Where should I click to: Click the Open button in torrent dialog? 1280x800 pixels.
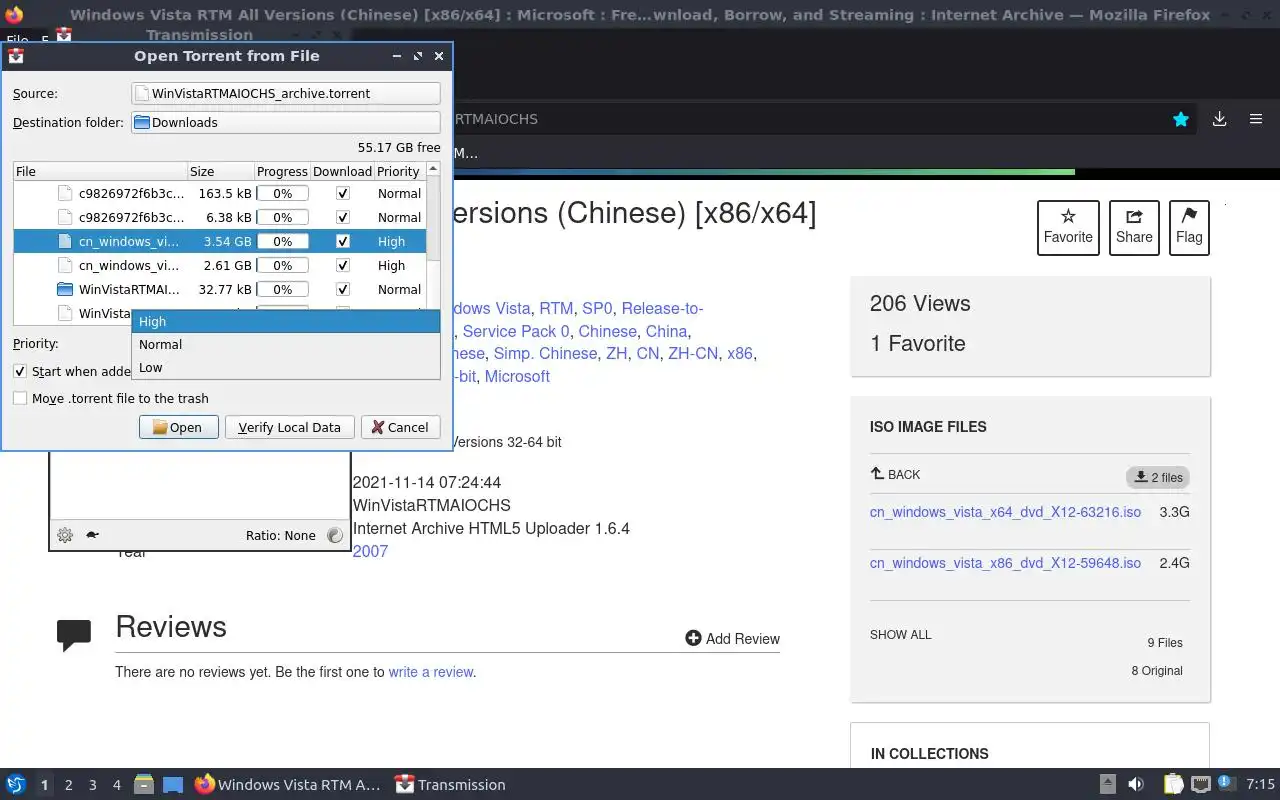pos(178,427)
